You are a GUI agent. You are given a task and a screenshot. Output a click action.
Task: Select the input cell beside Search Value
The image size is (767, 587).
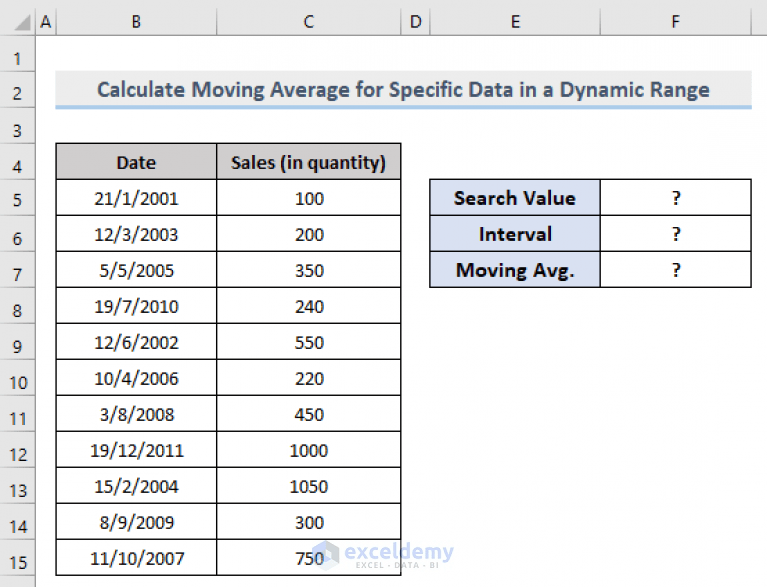tap(676, 198)
